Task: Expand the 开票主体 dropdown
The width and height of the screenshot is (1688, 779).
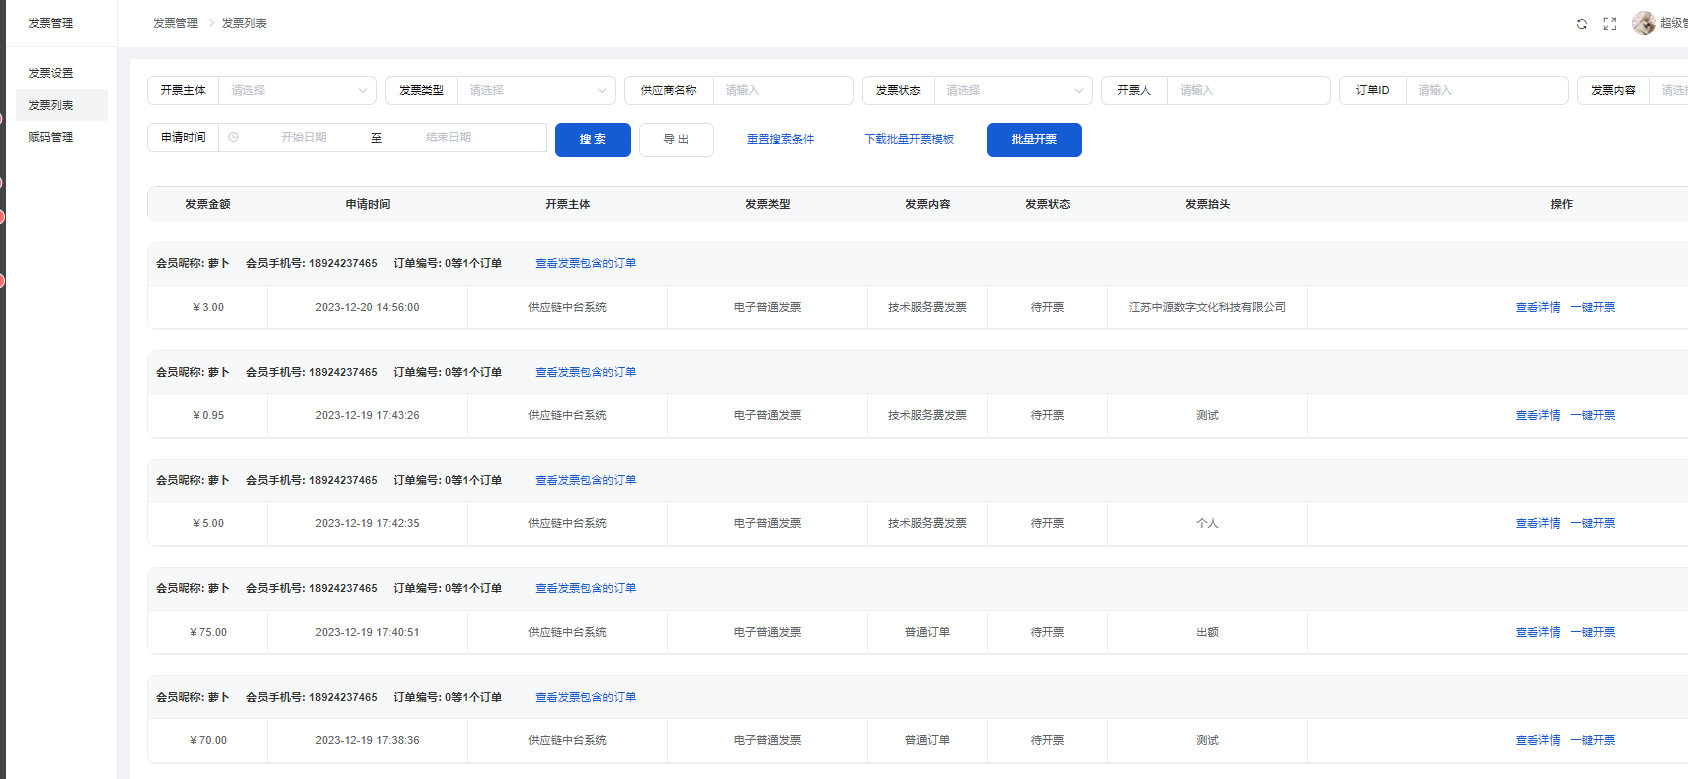Action: pyautogui.click(x=297, y=90)
